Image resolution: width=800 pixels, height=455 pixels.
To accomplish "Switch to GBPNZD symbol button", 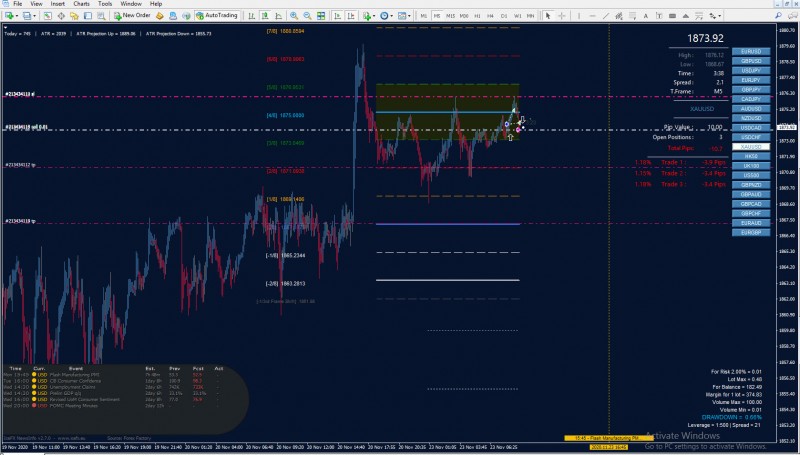I will [751, 185].
